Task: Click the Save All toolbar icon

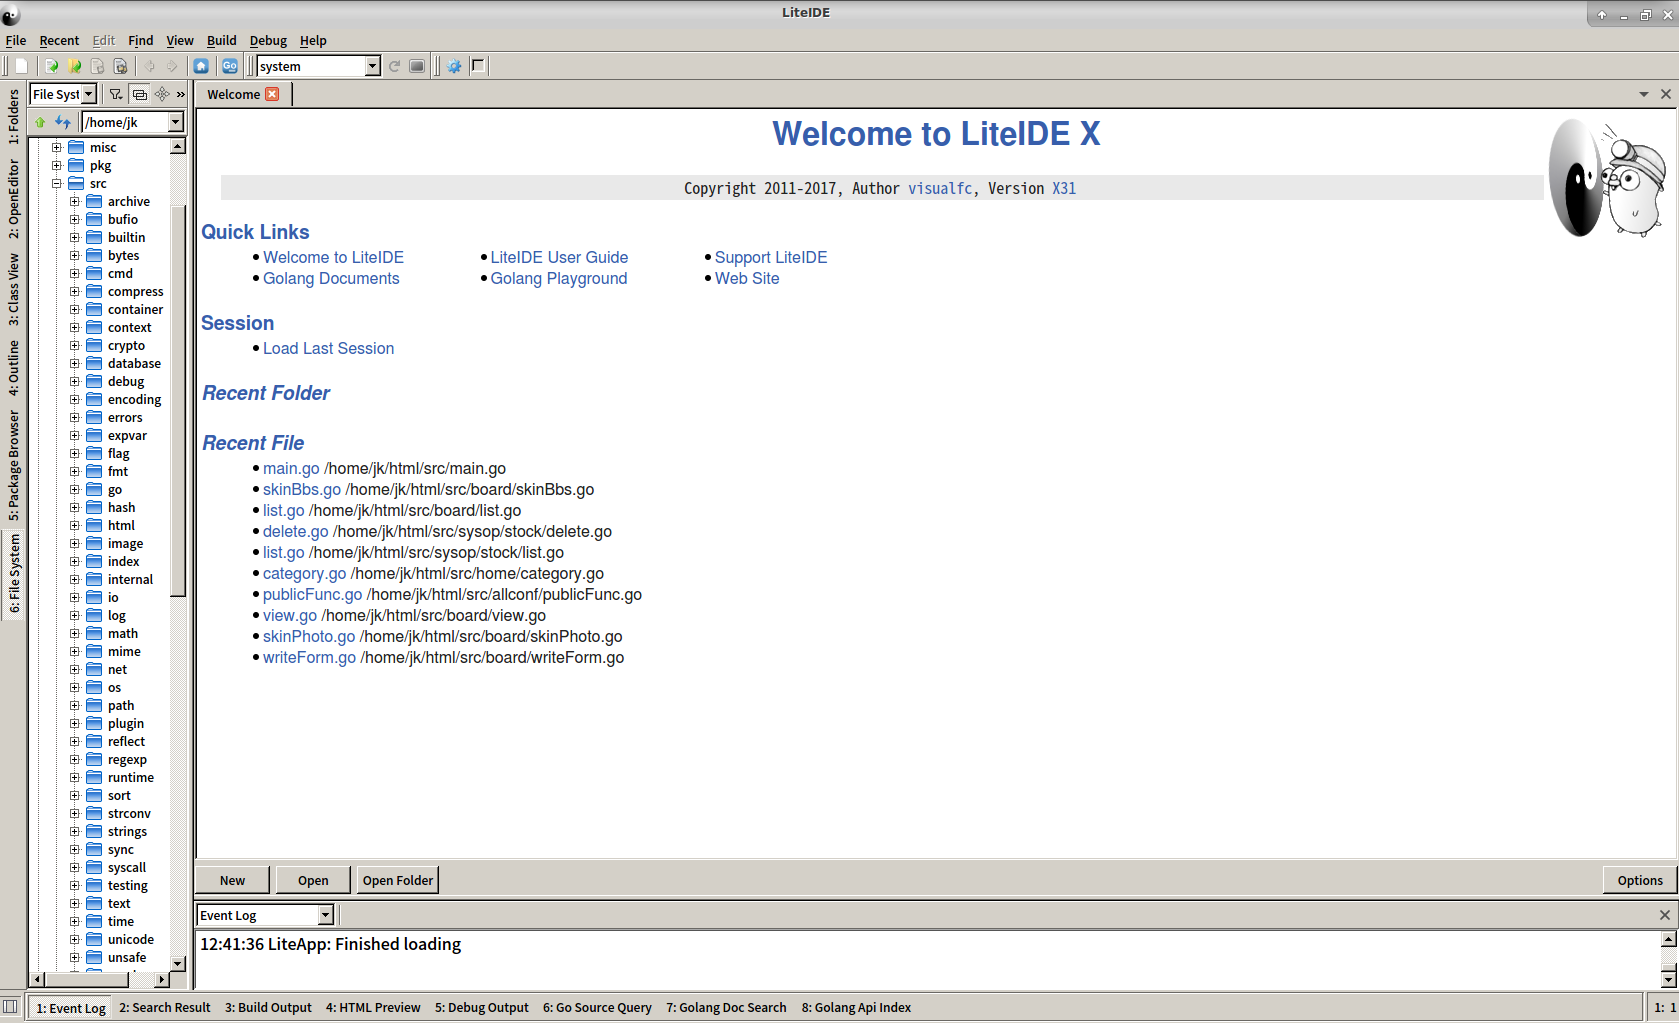Action: pyautogui.click(x=121, y=66)
